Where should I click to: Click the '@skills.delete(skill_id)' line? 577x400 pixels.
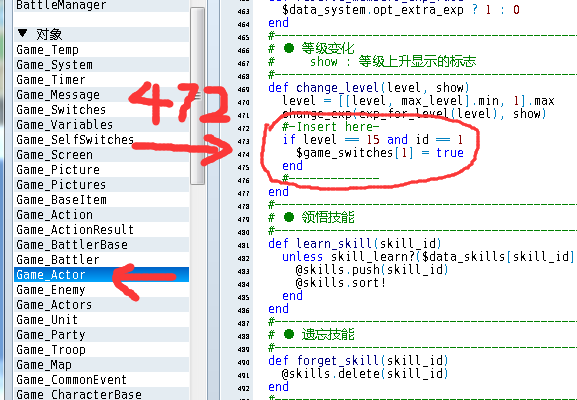[x=365, y=374]
